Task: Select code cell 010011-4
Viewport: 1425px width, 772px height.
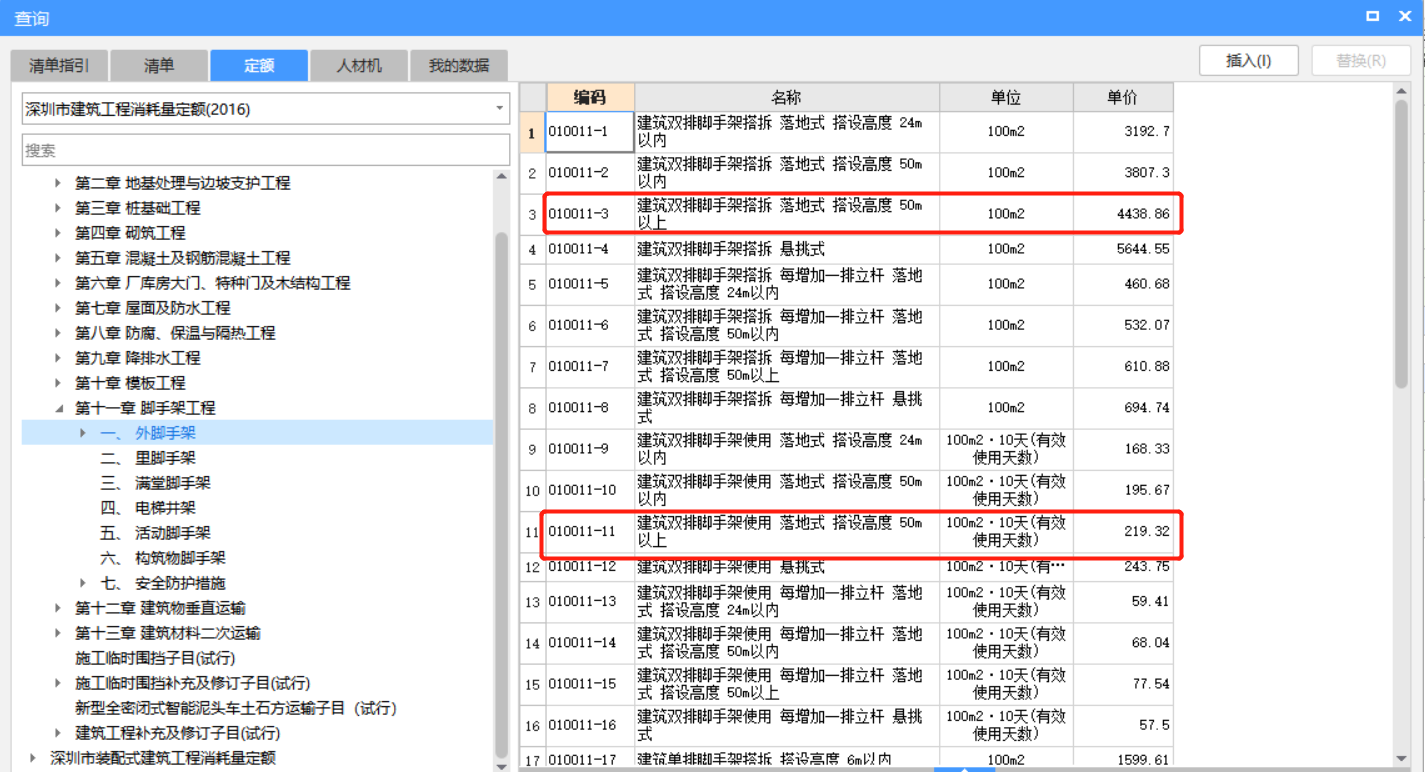Action: (590, 249)
